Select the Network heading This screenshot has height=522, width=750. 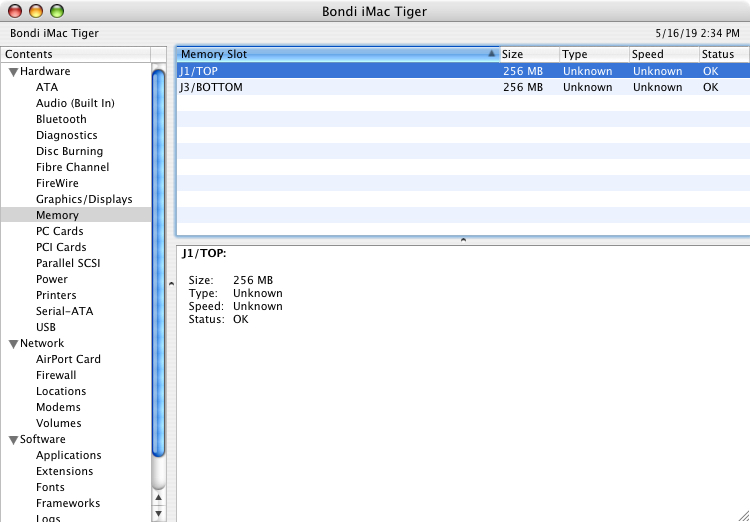point(42,344)
